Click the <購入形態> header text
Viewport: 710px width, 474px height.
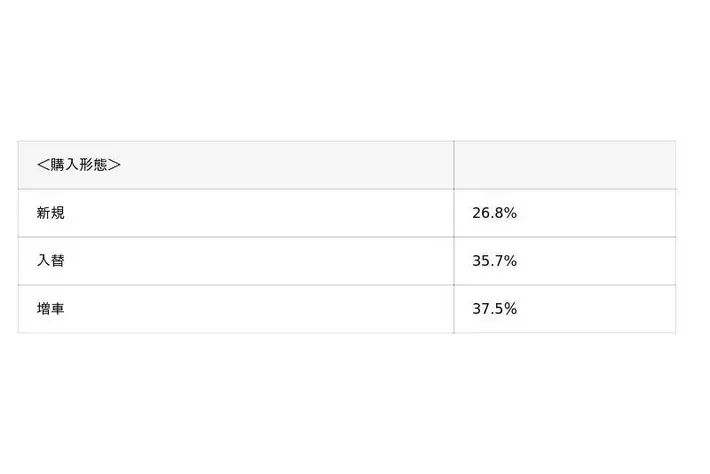pos(78,165)
